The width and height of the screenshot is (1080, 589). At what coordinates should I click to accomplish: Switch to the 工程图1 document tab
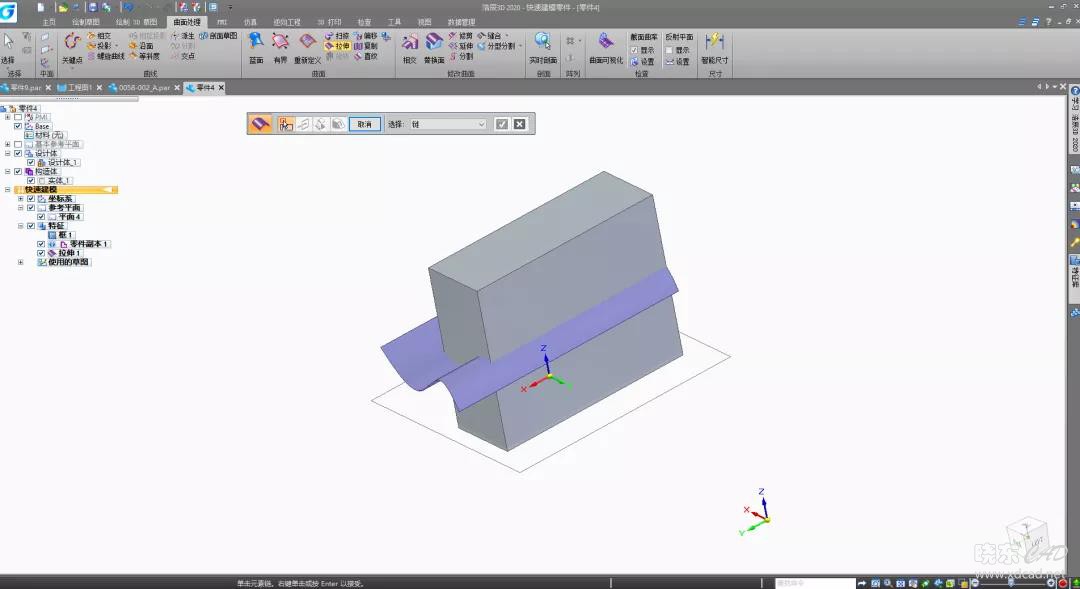click(75, 88)
